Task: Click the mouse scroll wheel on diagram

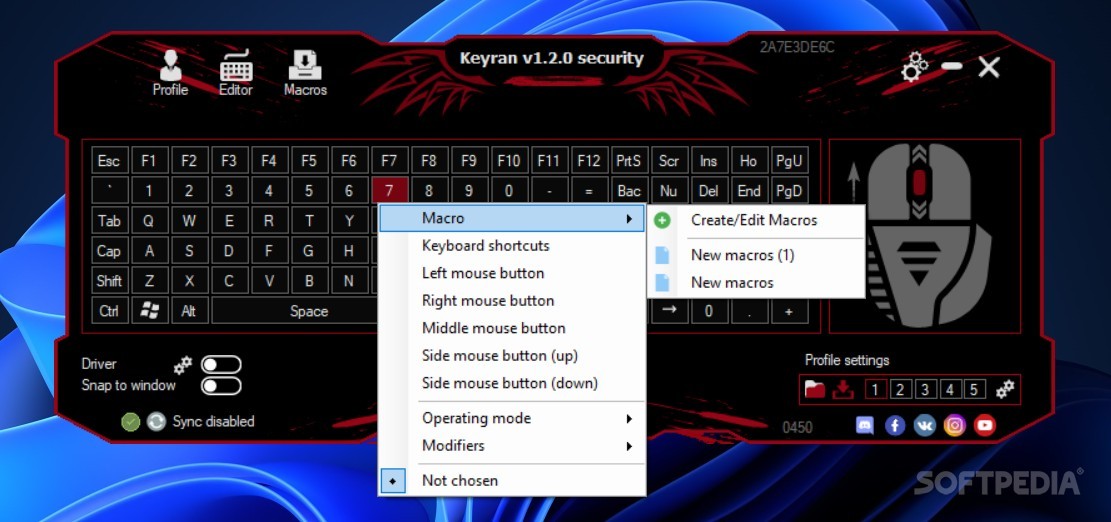Action: click(x=919, y=183)
